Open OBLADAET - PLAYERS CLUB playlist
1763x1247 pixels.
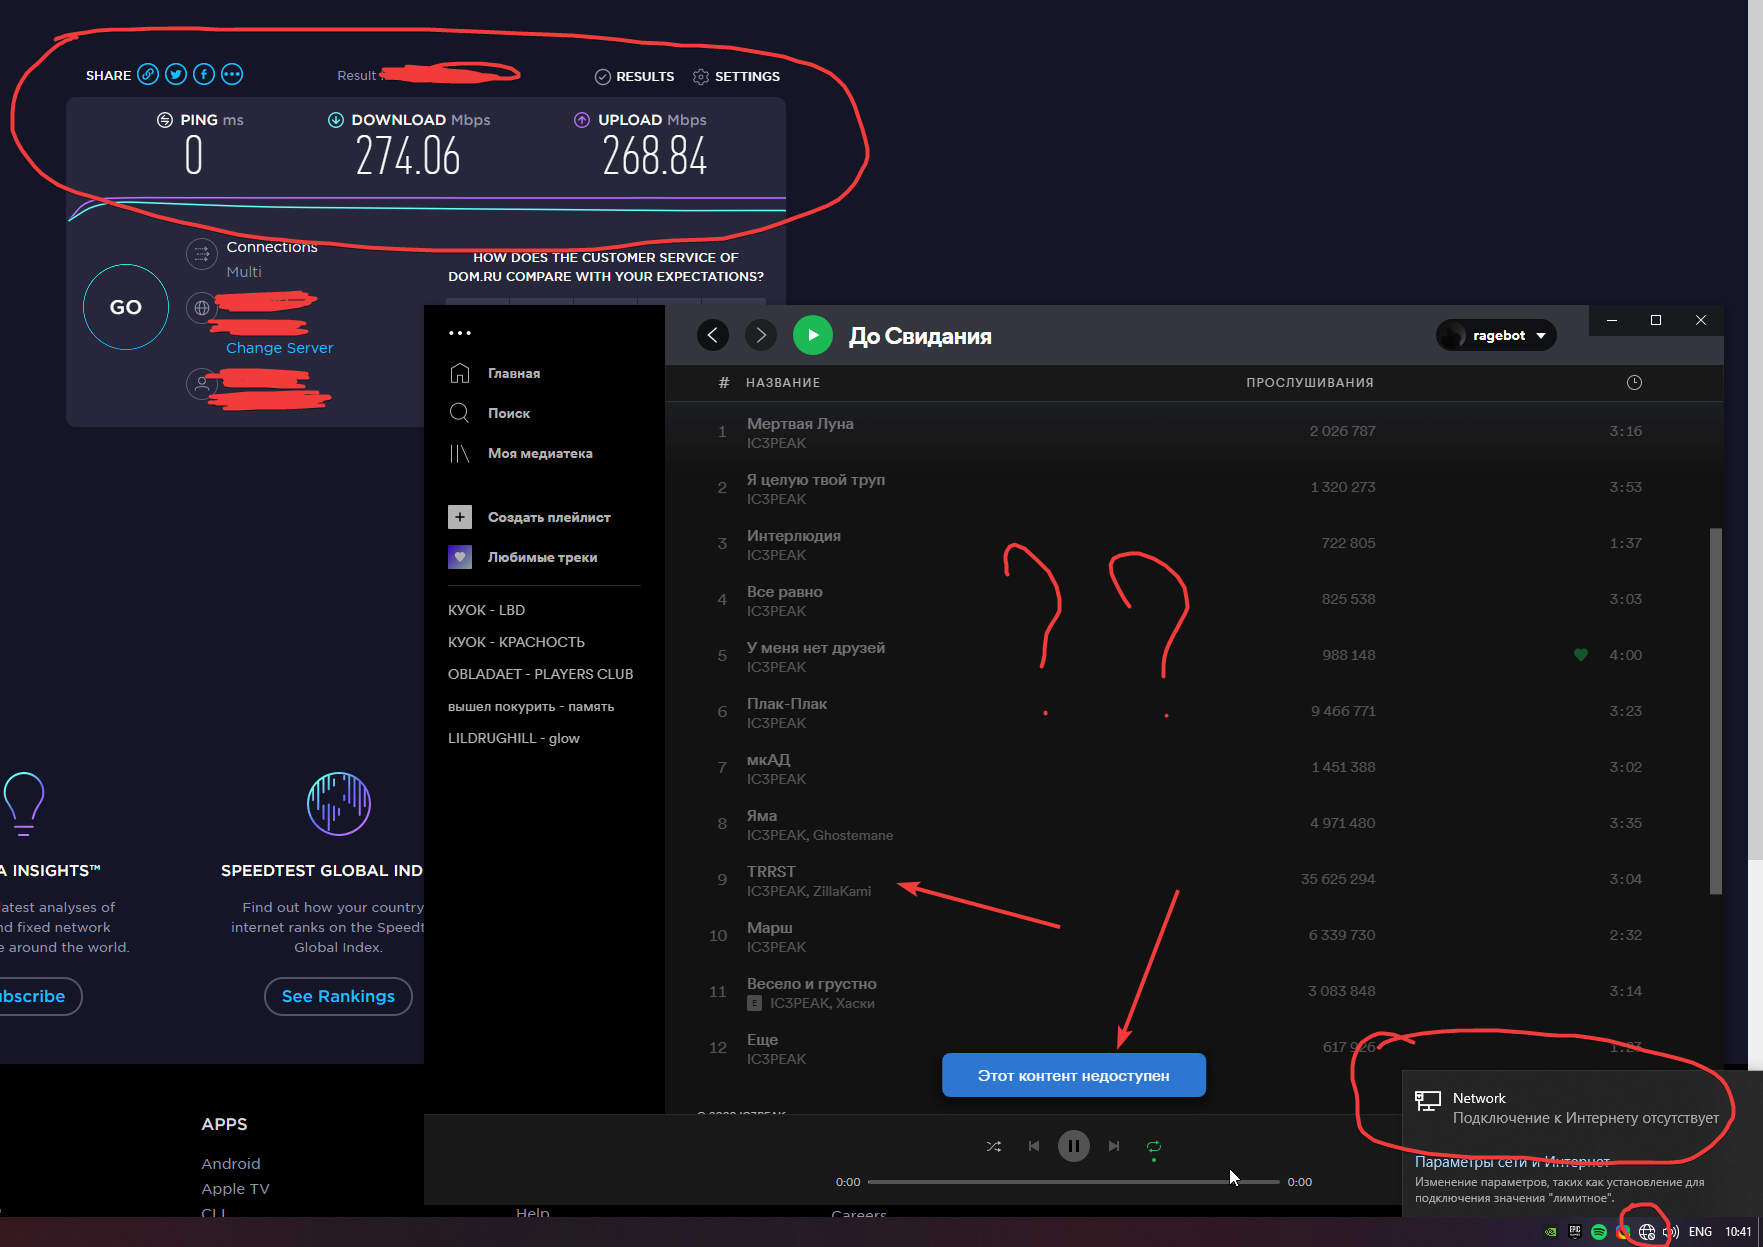[541, 674]
